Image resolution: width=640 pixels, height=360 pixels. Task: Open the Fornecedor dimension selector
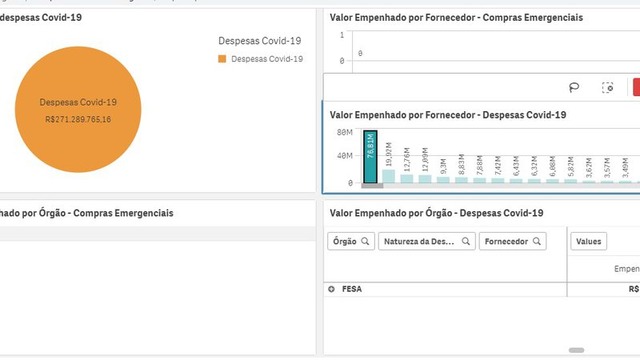click(x=513, y=241)
